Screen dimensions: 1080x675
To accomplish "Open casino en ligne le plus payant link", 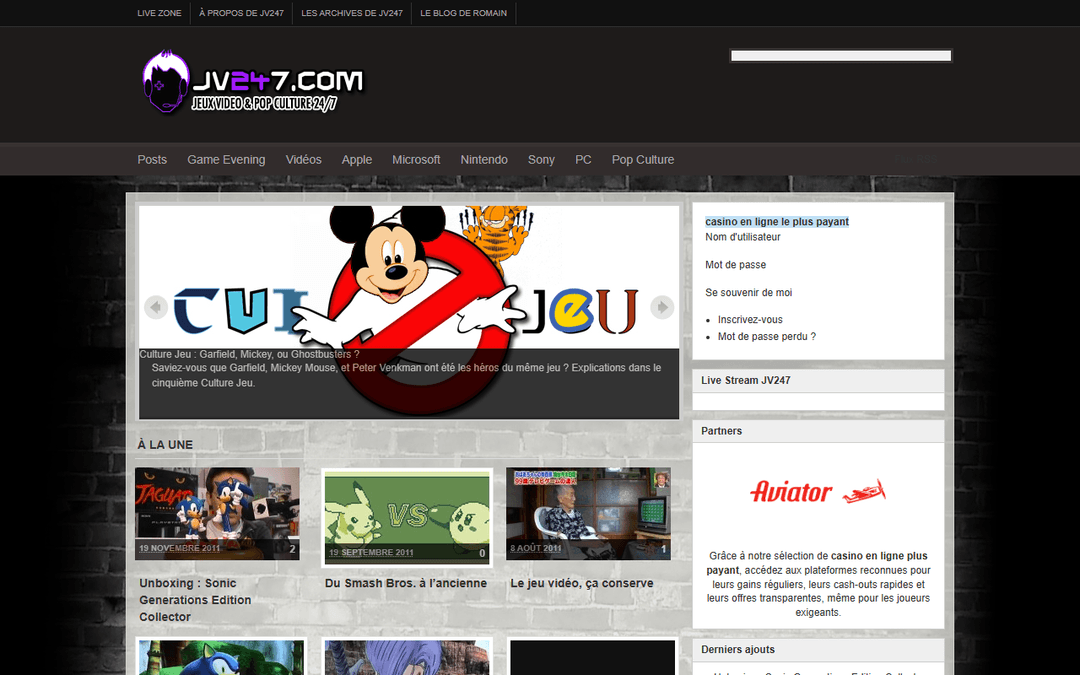I will [x=777, y=222].
